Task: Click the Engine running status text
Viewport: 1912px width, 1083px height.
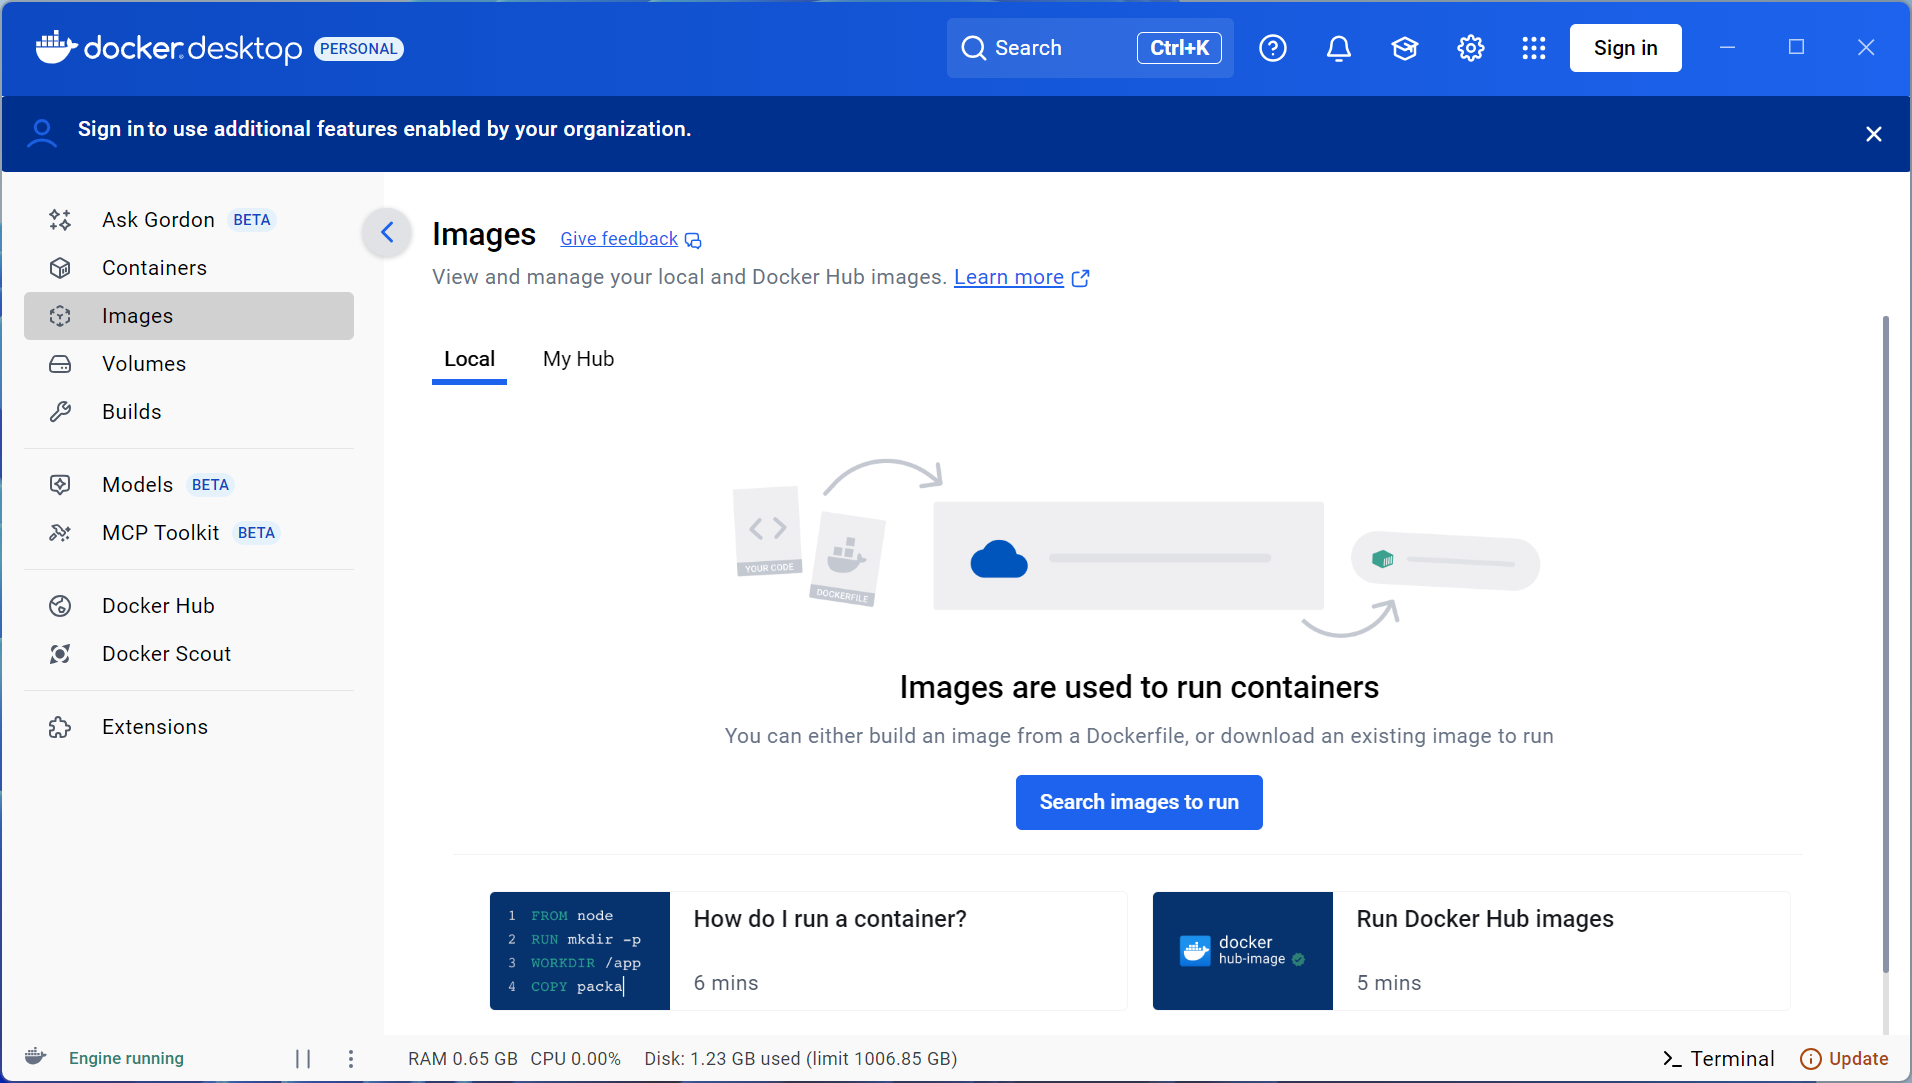Action: coord(126,1058)
